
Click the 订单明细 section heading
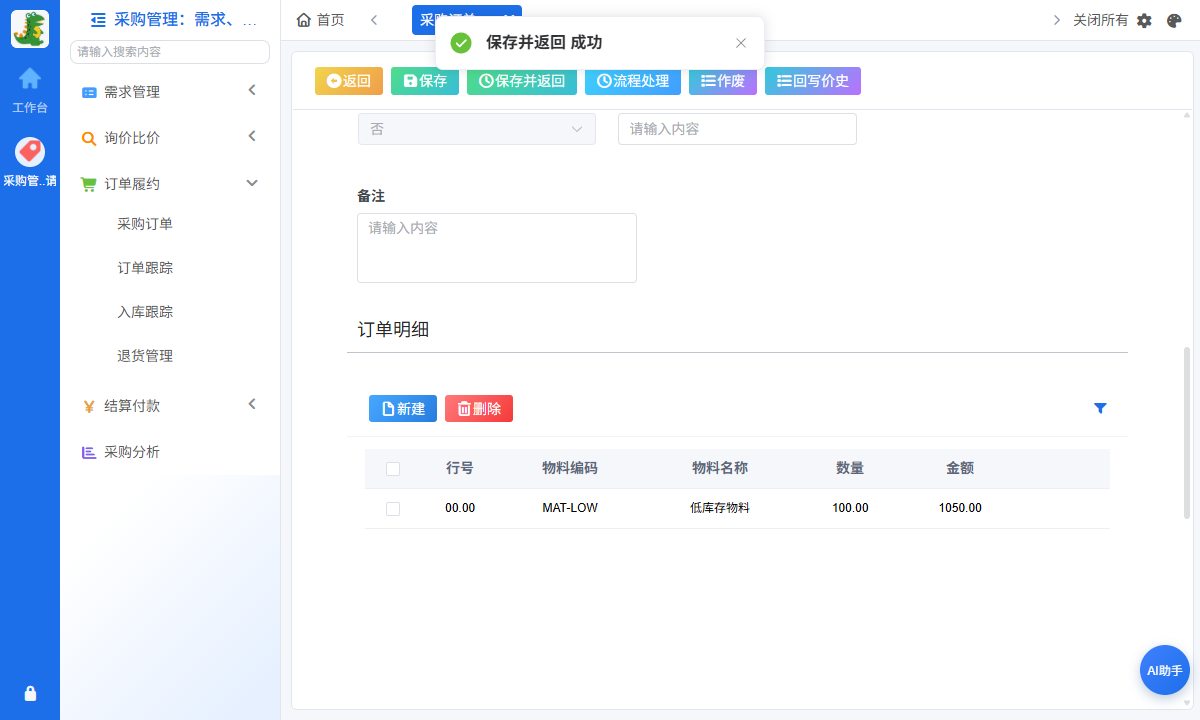pos(393,330)
